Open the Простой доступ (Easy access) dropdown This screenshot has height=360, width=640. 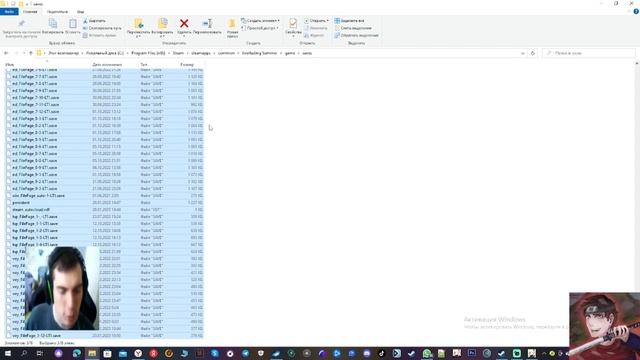click(260, 28)
